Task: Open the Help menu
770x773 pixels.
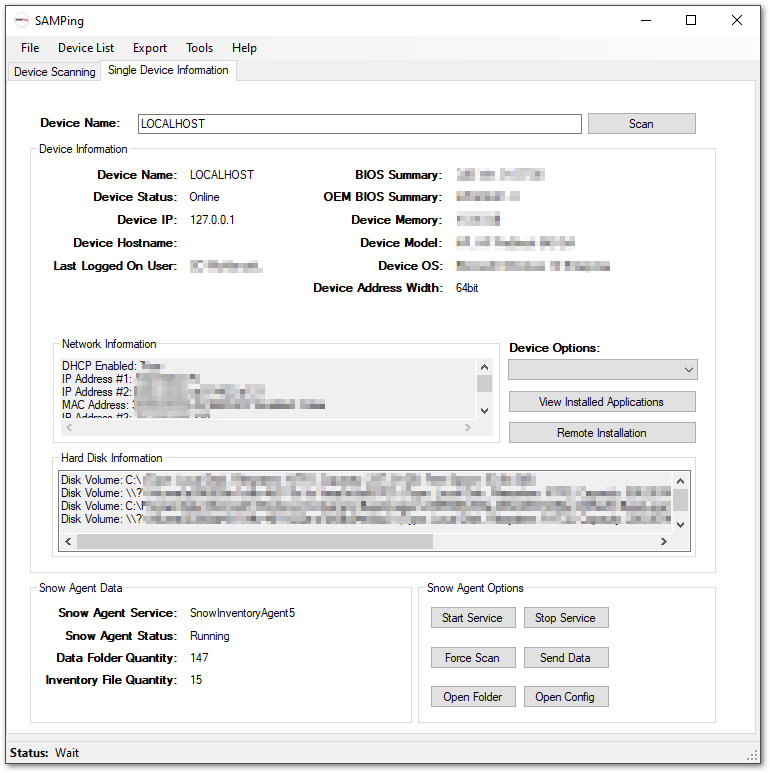Action: click(244, 47)
